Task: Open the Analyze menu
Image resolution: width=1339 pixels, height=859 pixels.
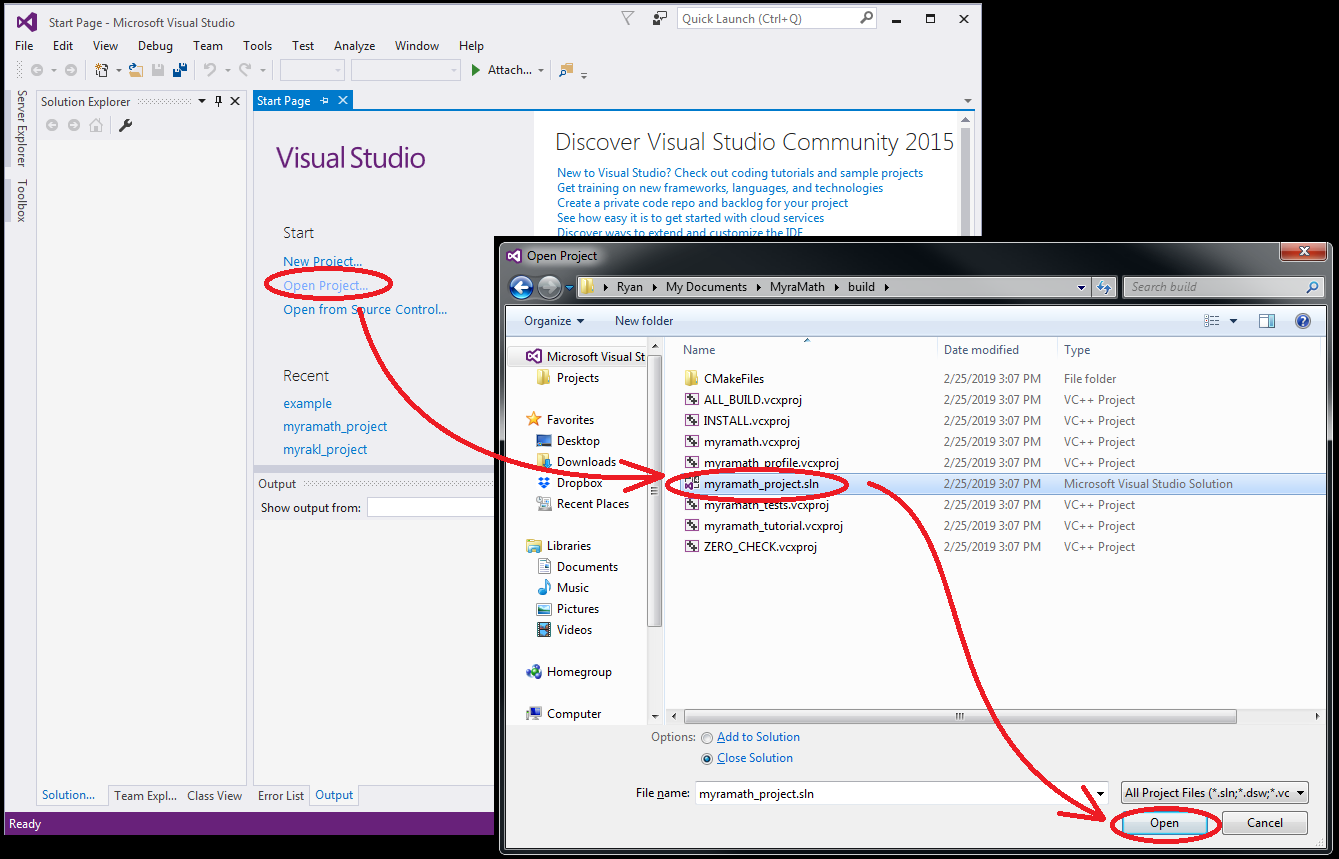Action: click(x=354, y=46)
